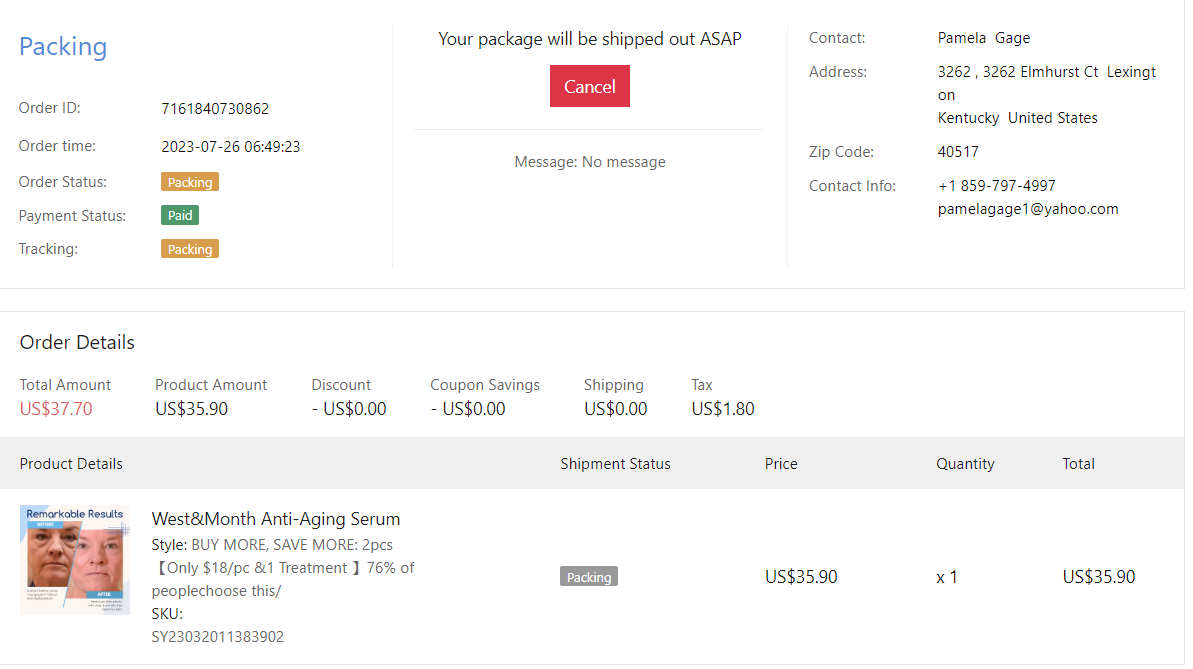Click the Order Details section heading
Viewport: 1193px width, 669px height.
pos(77,343)
